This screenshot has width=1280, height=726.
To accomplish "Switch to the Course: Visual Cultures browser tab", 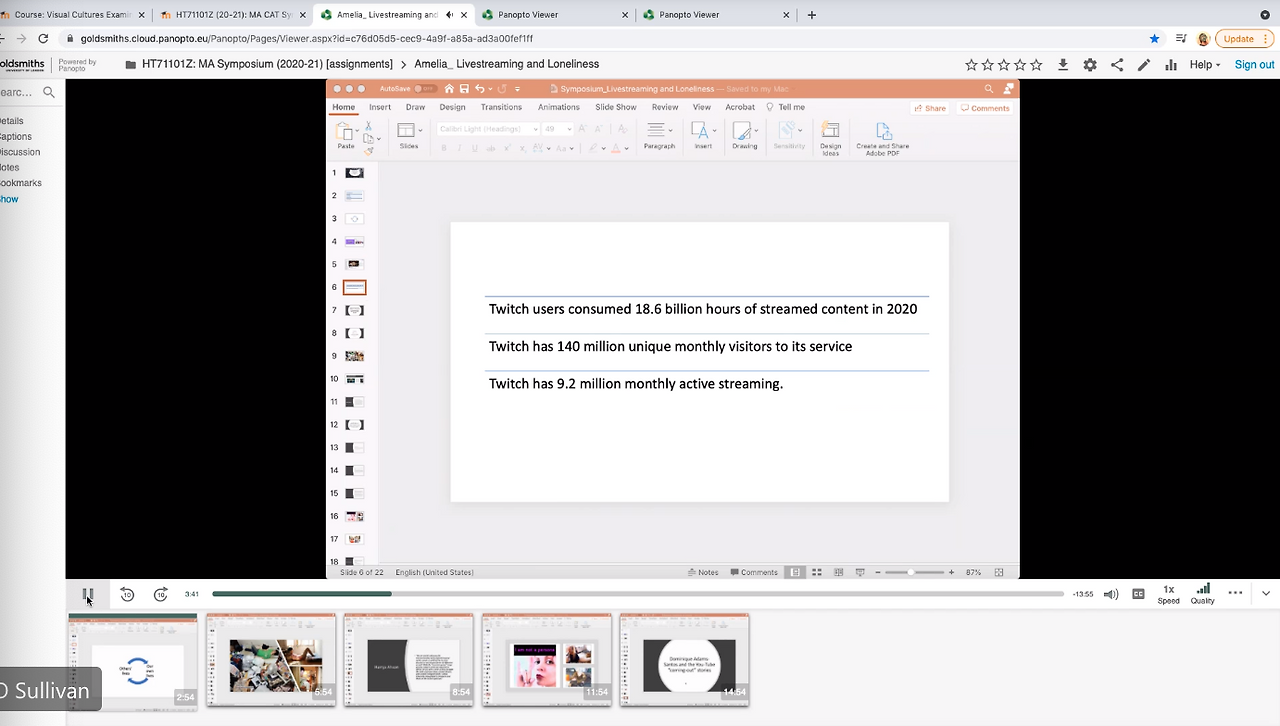I will pyautogui.click(x=72, y=15).
